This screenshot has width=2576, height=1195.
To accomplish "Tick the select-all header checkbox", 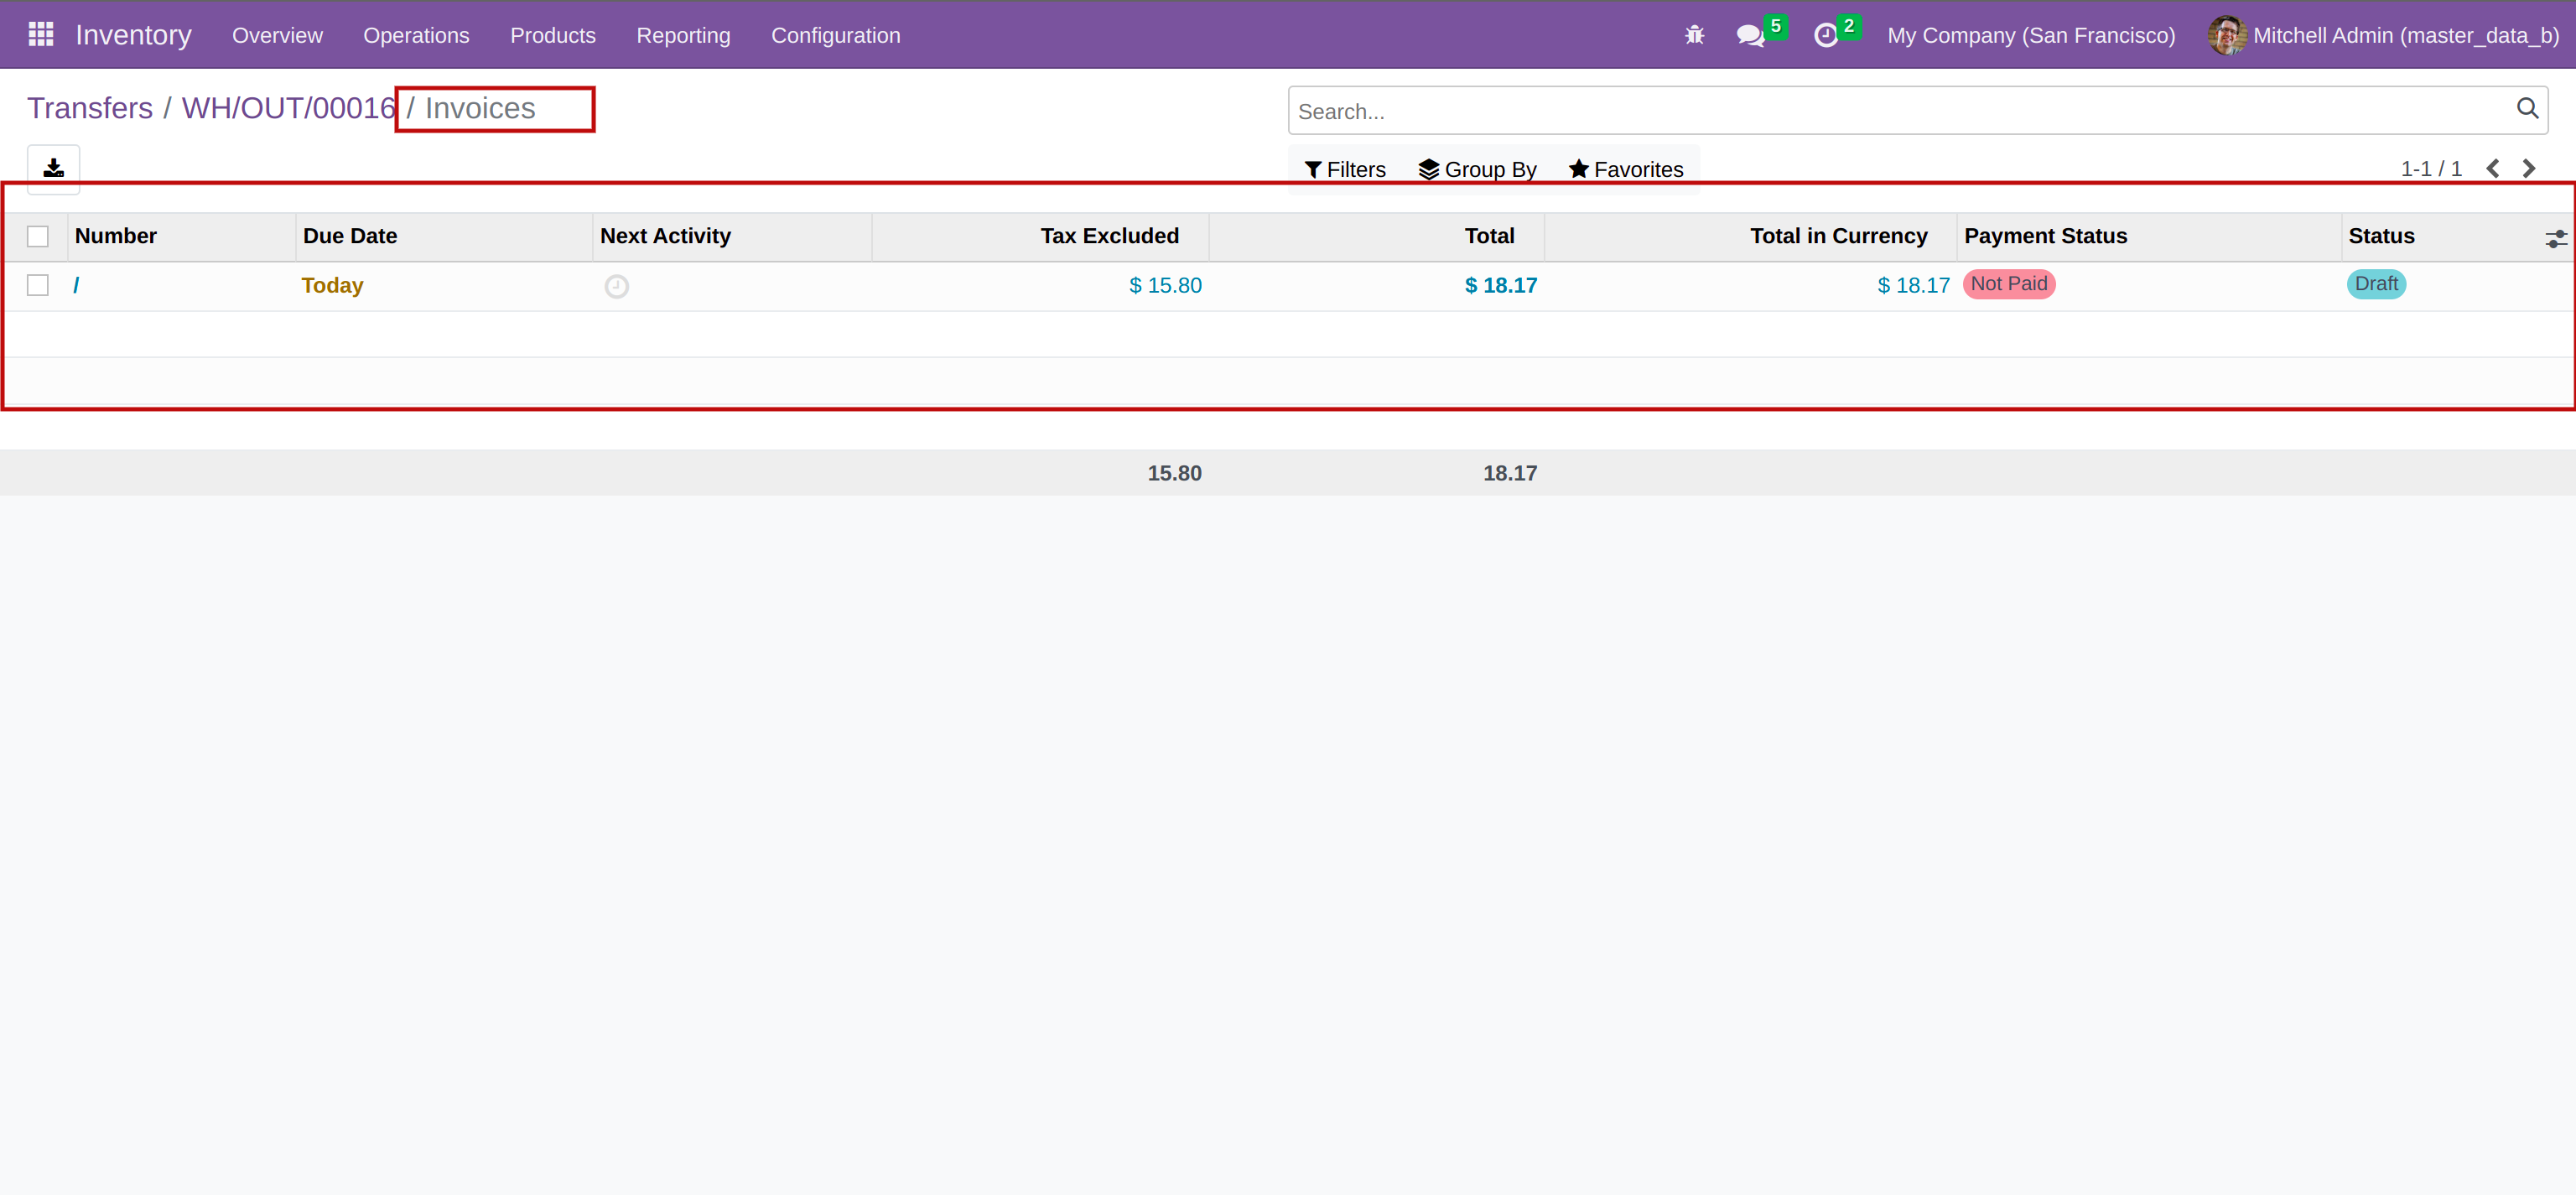I will pyautogui.click(x=38, y=237).
